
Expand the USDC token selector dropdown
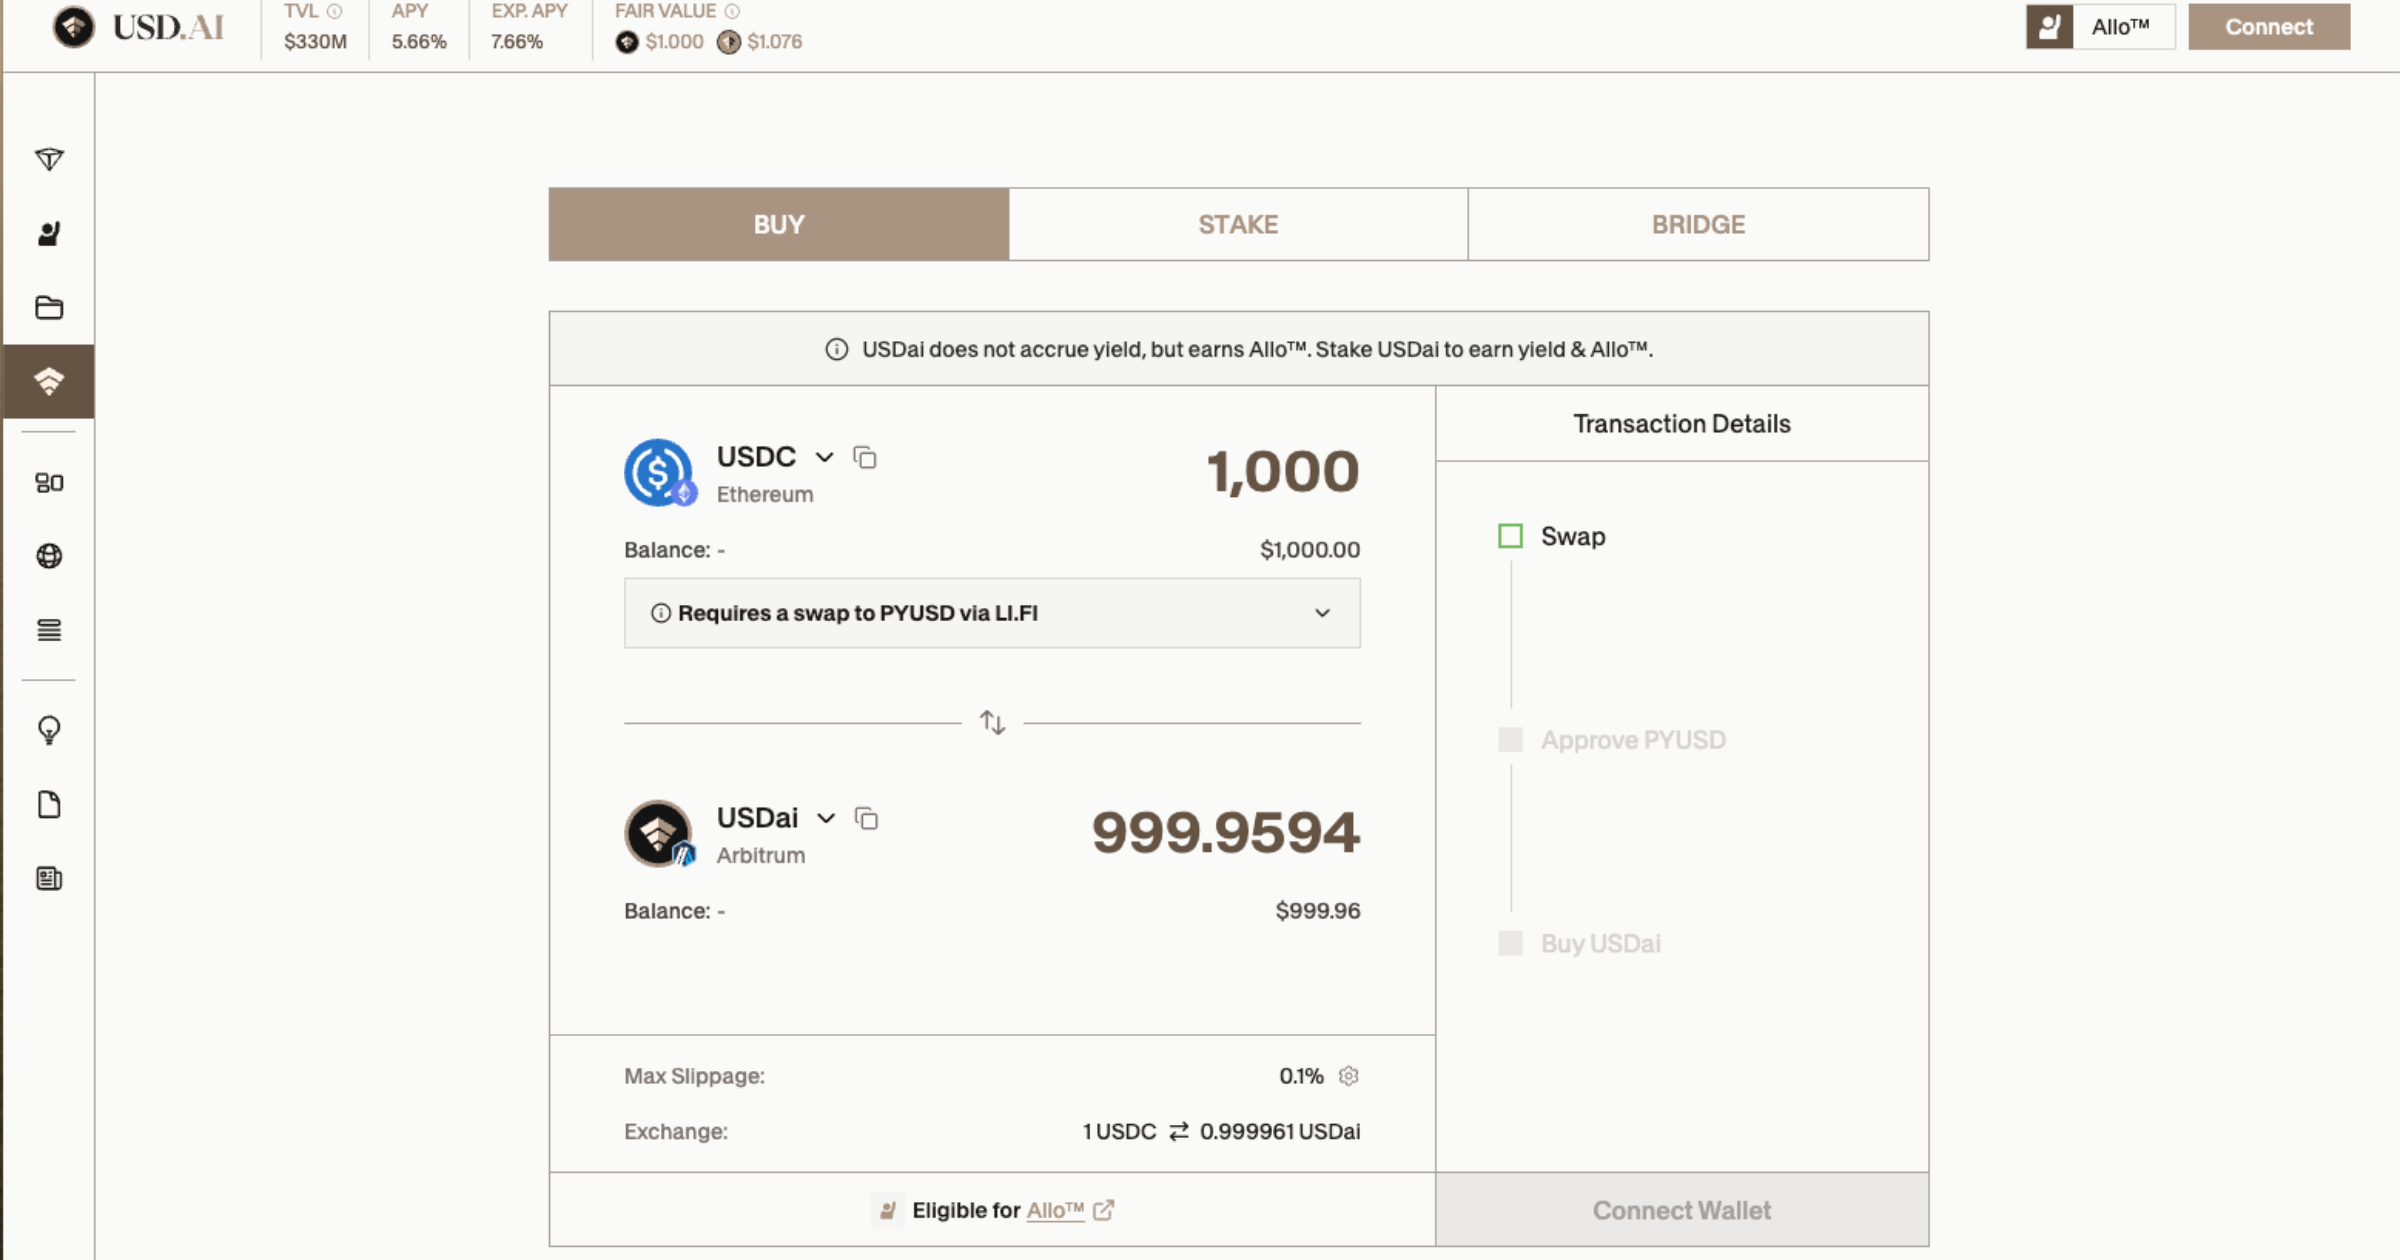coord(824,457)
